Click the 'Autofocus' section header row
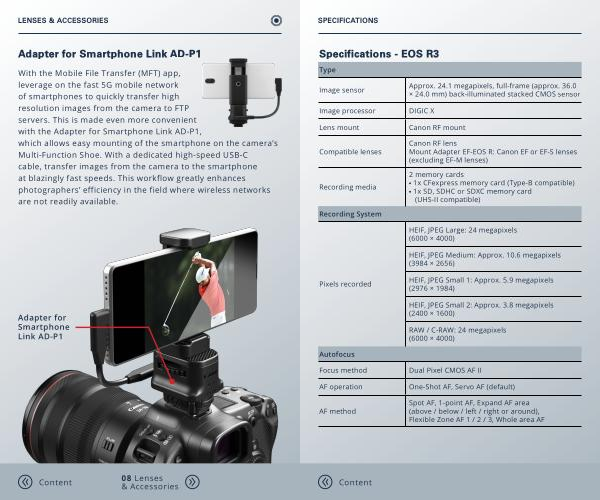The image size is (600, 500). pos(450,354)
